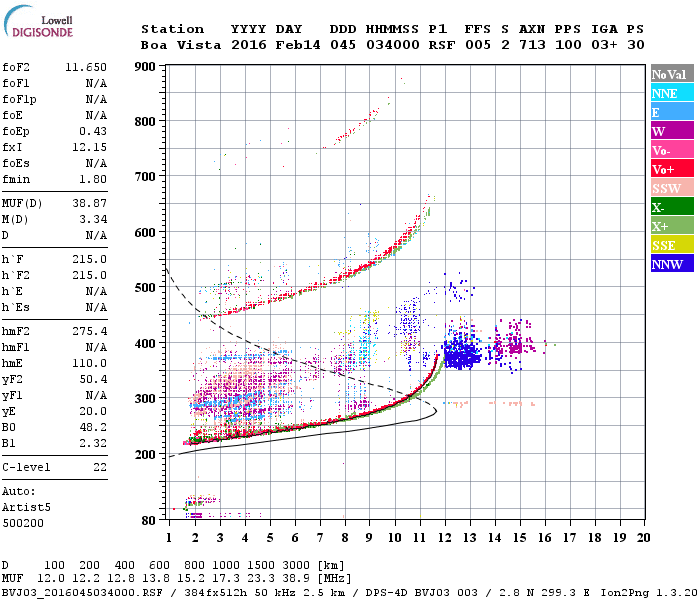The image size is (700, 600).
Task: Click the 500200 text under Artist5
Action: click(23, 523)
